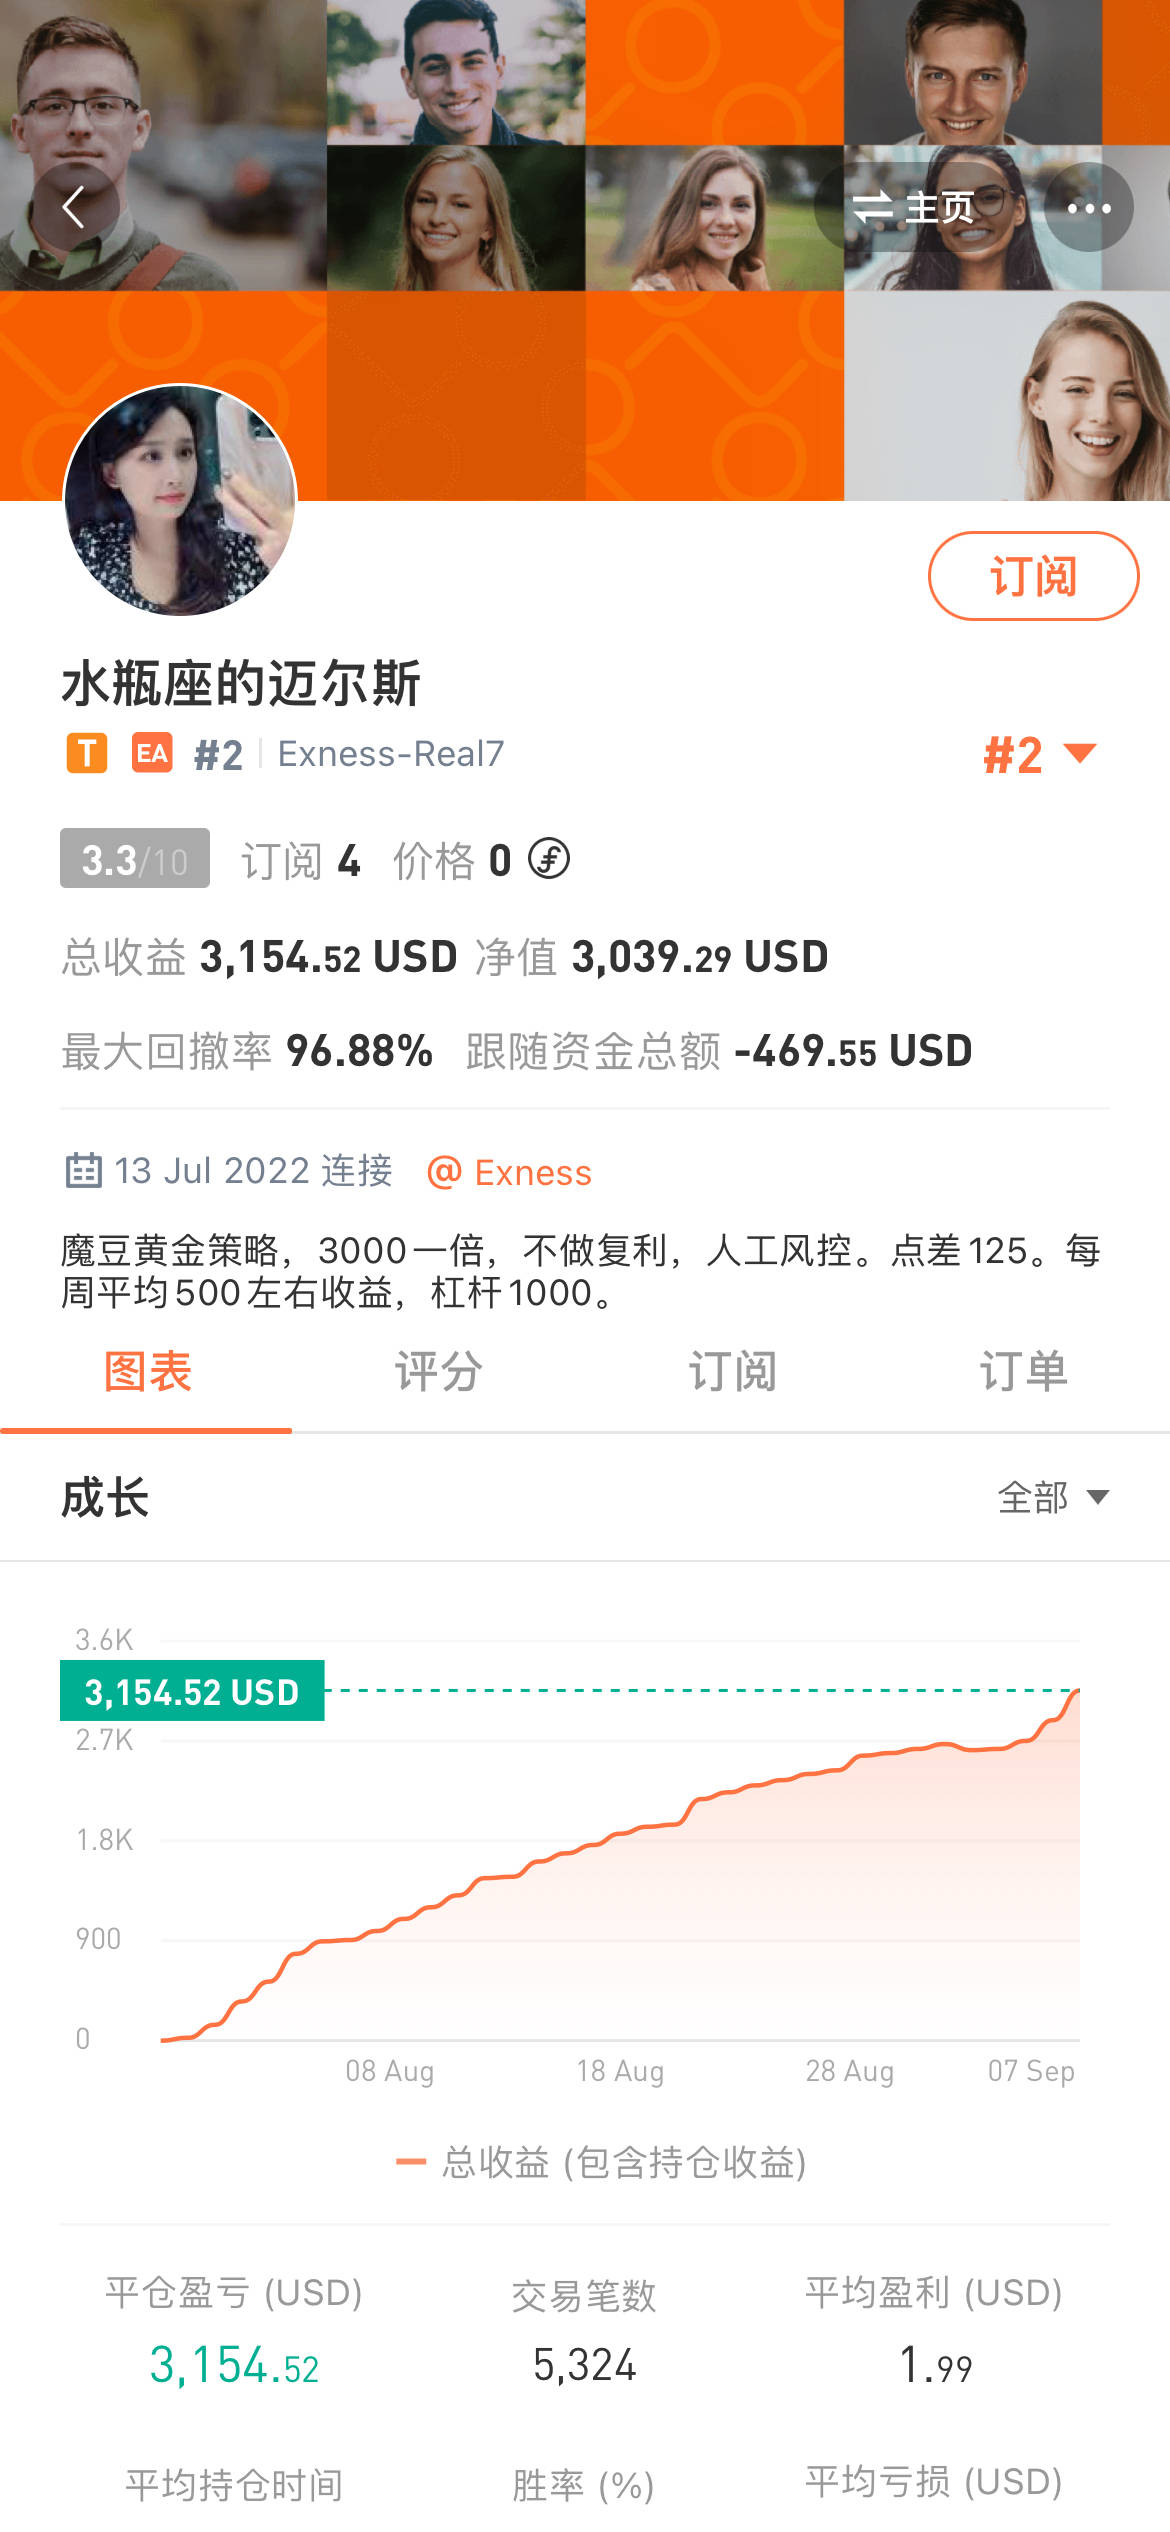
Task: Tap the 3.3/10 rating score badge
Action: tap(135, 859)
